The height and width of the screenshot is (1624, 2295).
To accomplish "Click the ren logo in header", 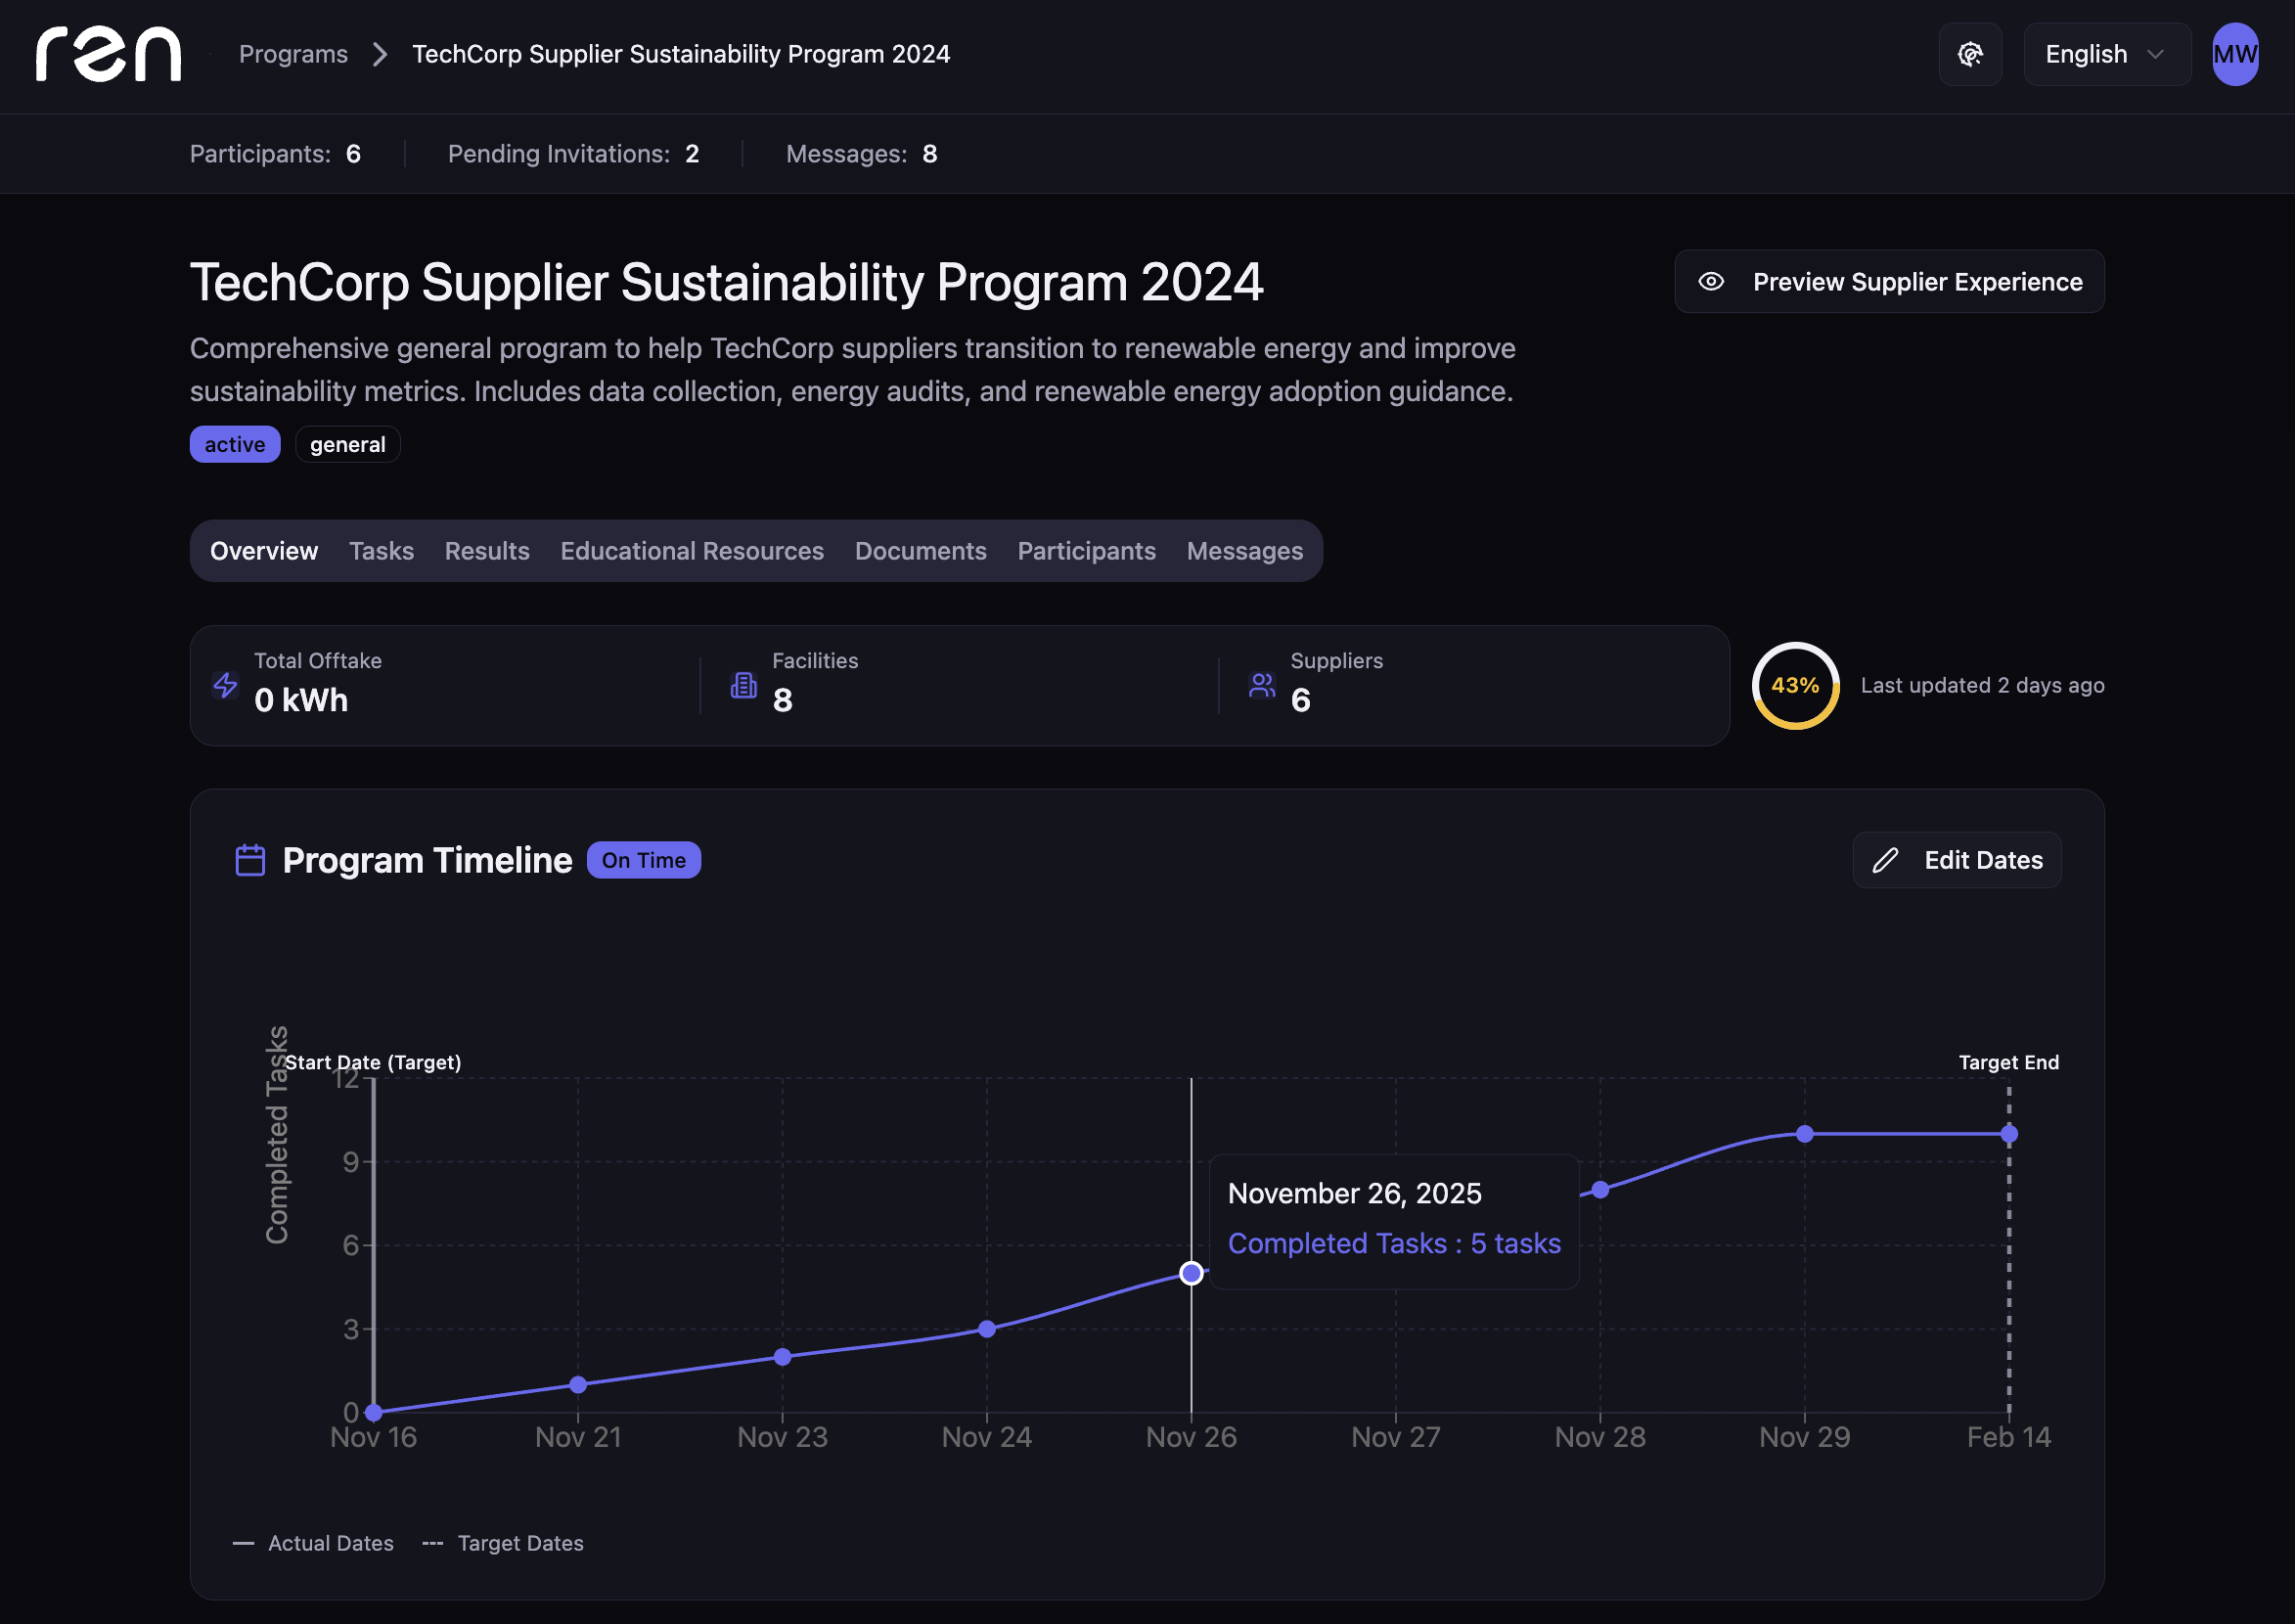I will coord(108,54).
